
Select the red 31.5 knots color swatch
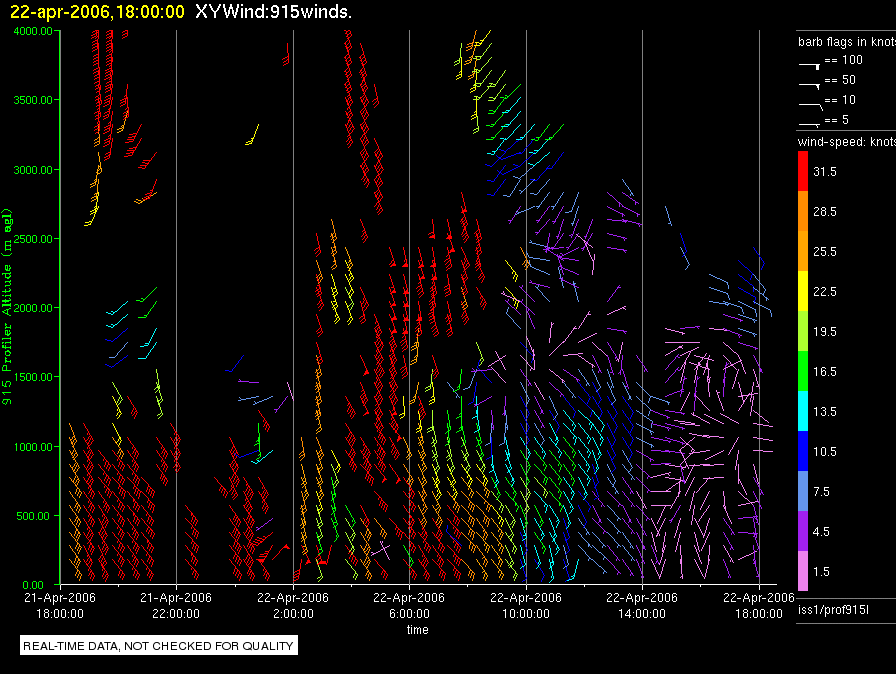click(803, 171)
